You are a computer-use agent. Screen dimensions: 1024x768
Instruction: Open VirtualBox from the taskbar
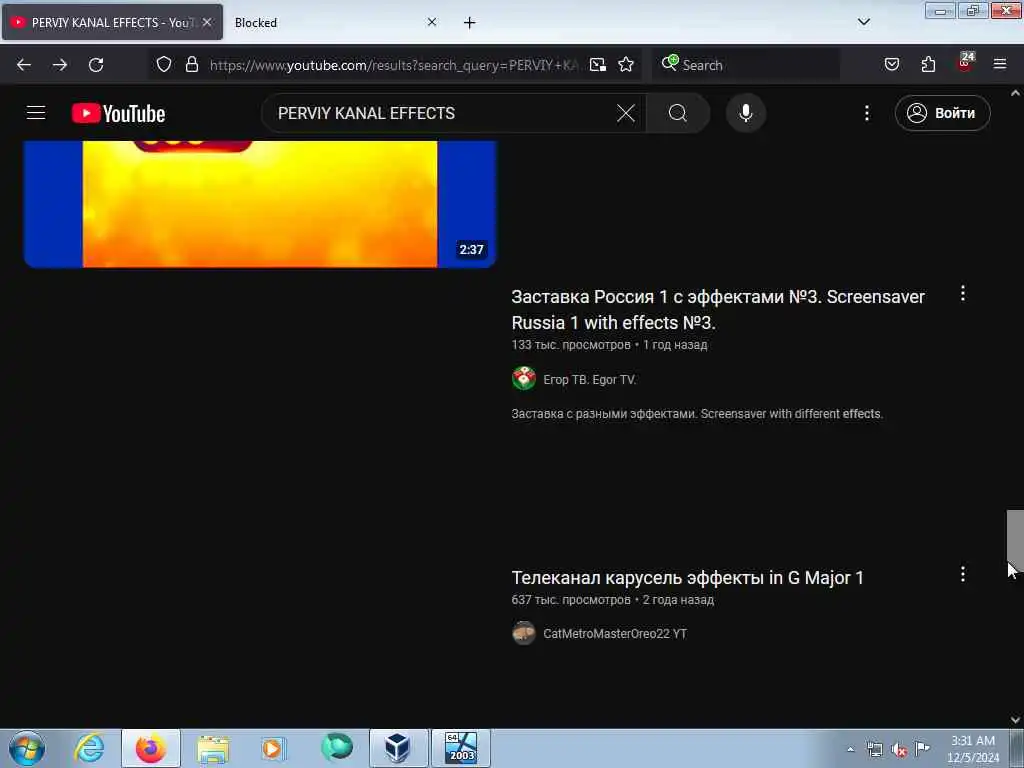coord(397,748)
